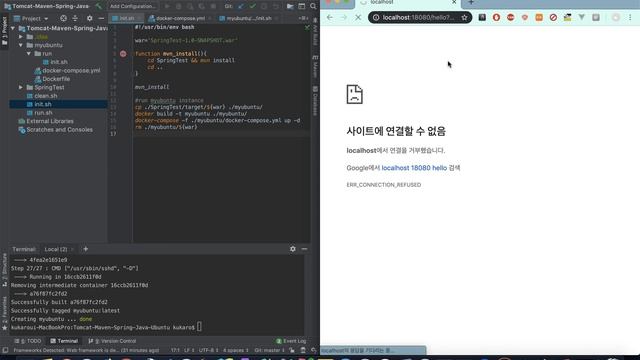
Task: Click the funnel-shaped extension icon
Action: [x=581, y=18]
